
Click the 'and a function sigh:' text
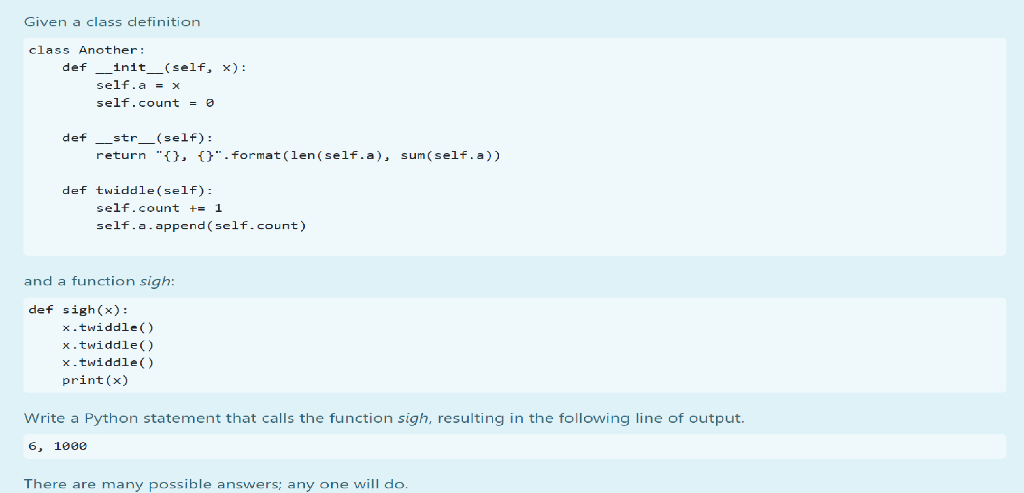point(99,281)
